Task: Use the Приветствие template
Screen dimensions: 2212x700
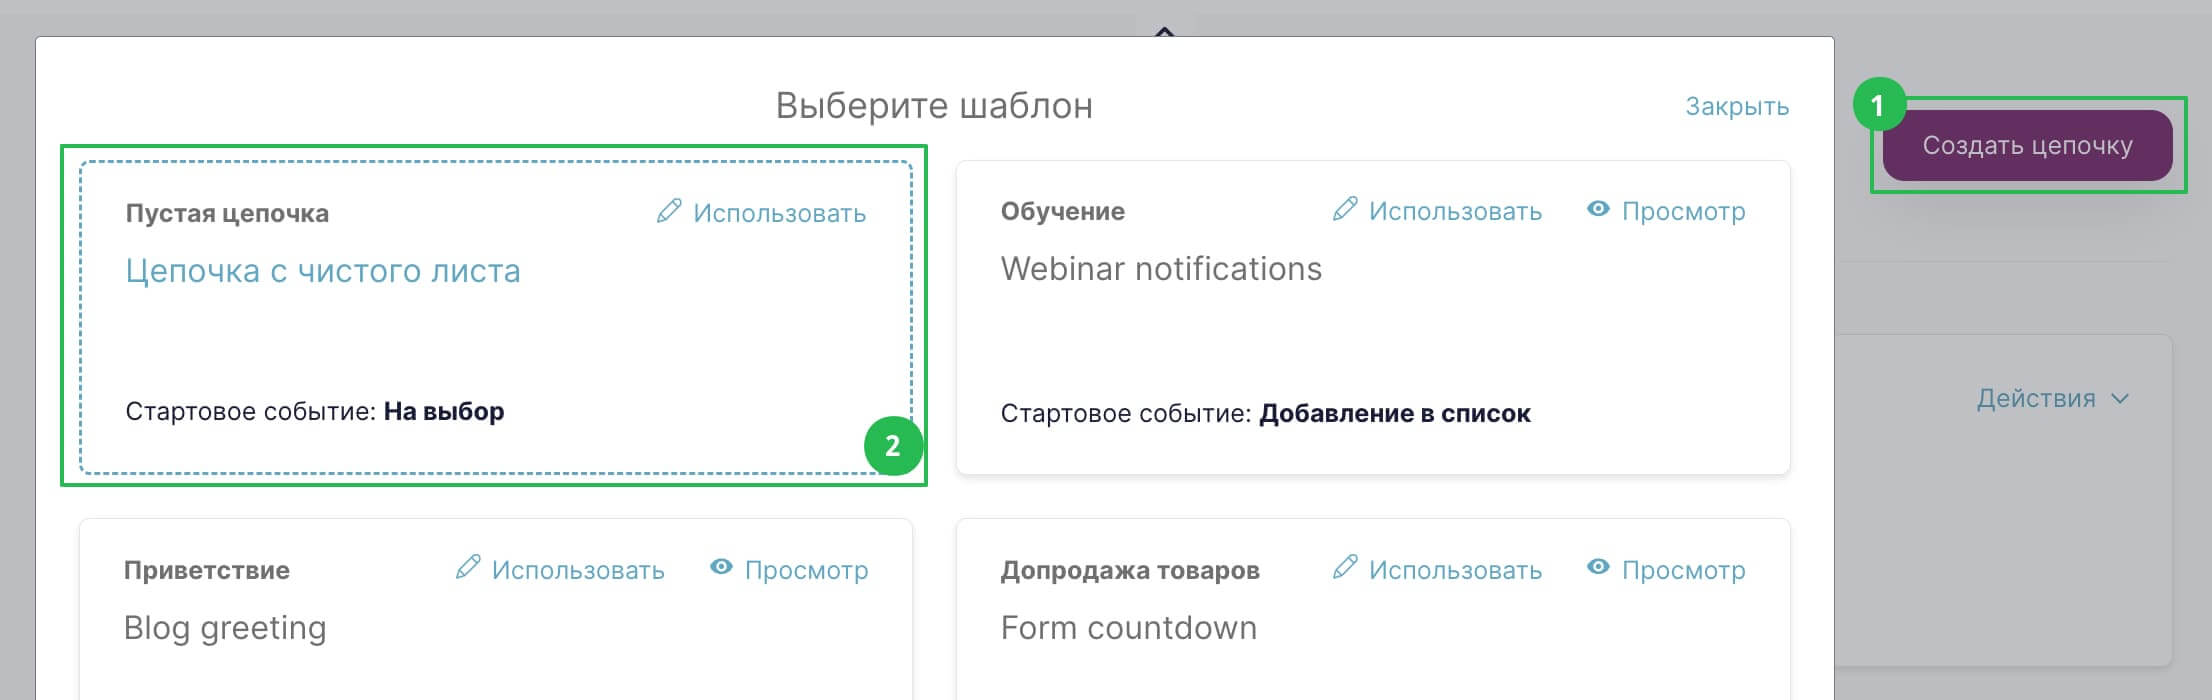Action: pyautogui.click(x=578, y=570)
